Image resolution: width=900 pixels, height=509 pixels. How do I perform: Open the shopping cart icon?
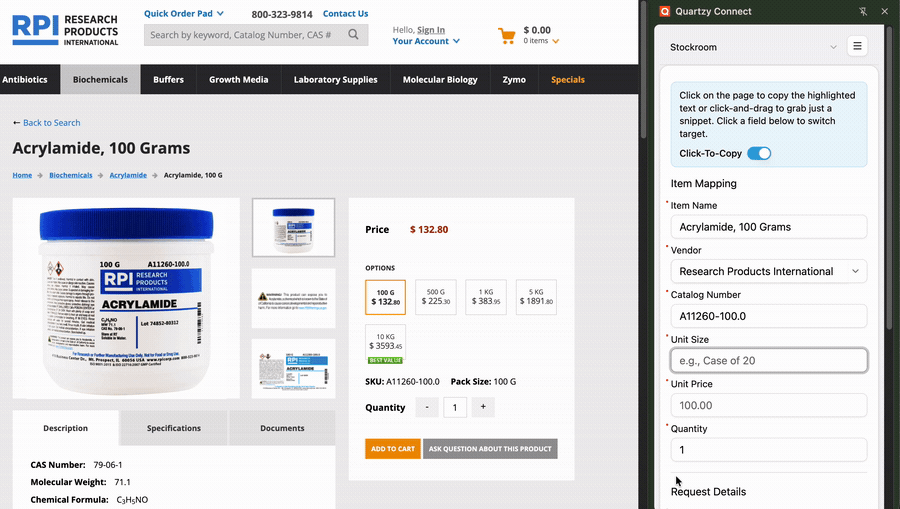pyautogui.click(x=506, y=36)
